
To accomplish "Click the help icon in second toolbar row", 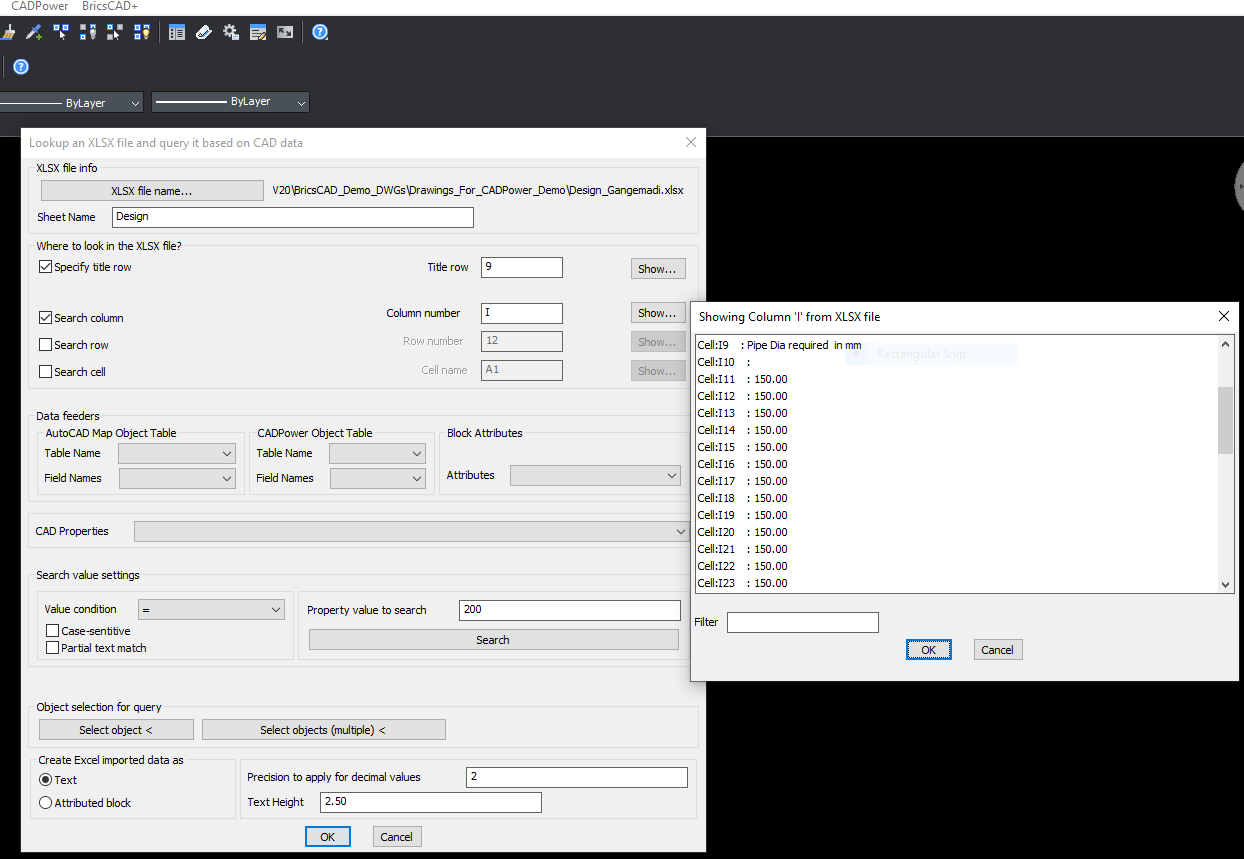I will (x=21, y=67).
